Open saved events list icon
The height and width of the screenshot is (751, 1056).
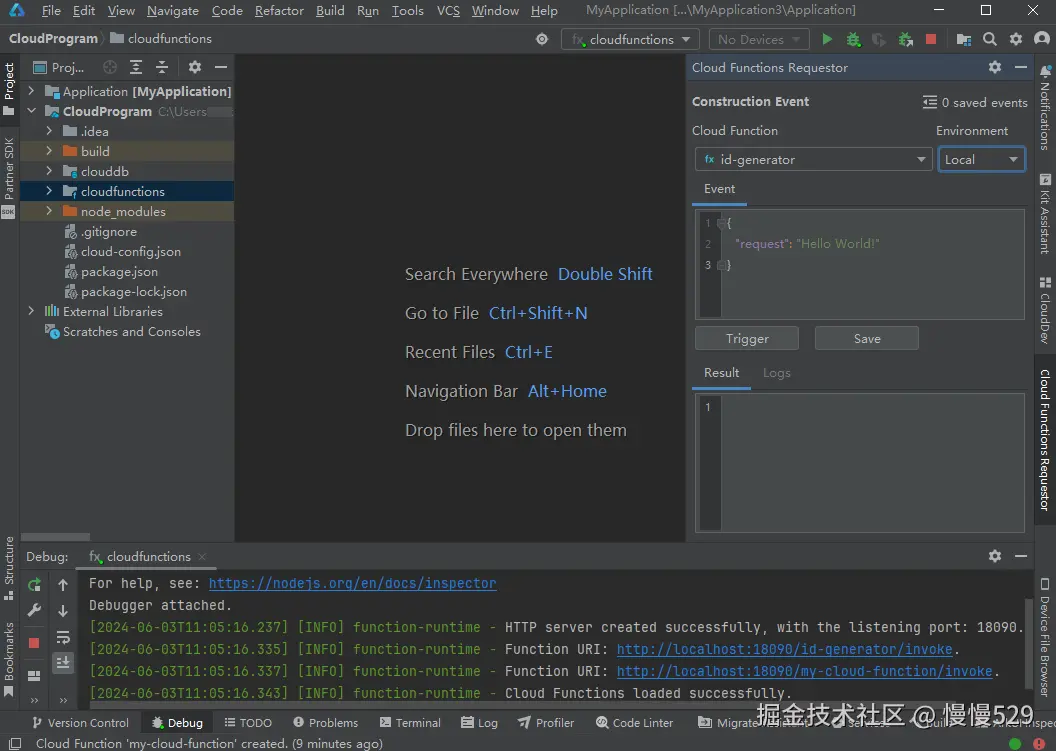point(929,102)
